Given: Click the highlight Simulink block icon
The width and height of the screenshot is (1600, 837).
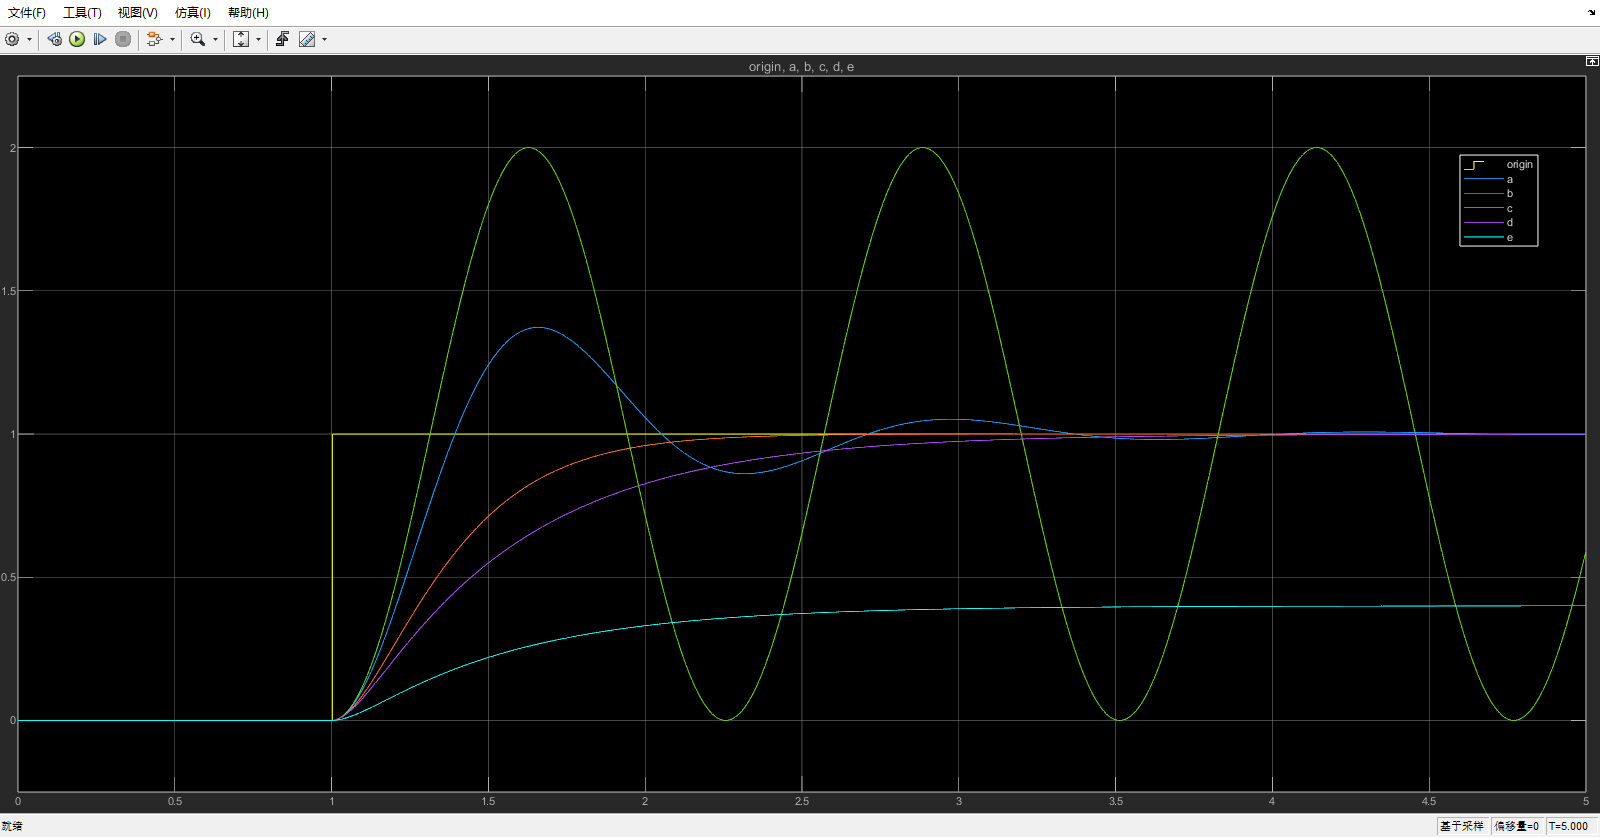Looking at the screenshot, I should click(154, 39).
